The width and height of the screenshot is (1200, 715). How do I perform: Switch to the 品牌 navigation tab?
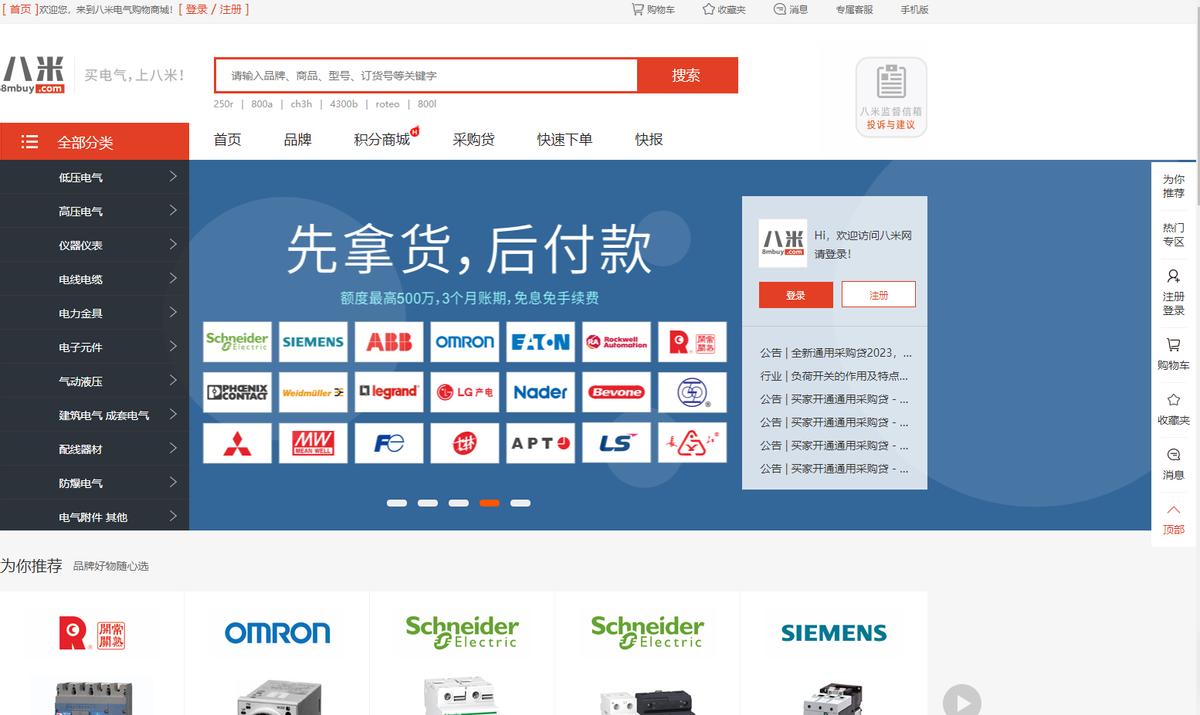(x=297, y=139)
